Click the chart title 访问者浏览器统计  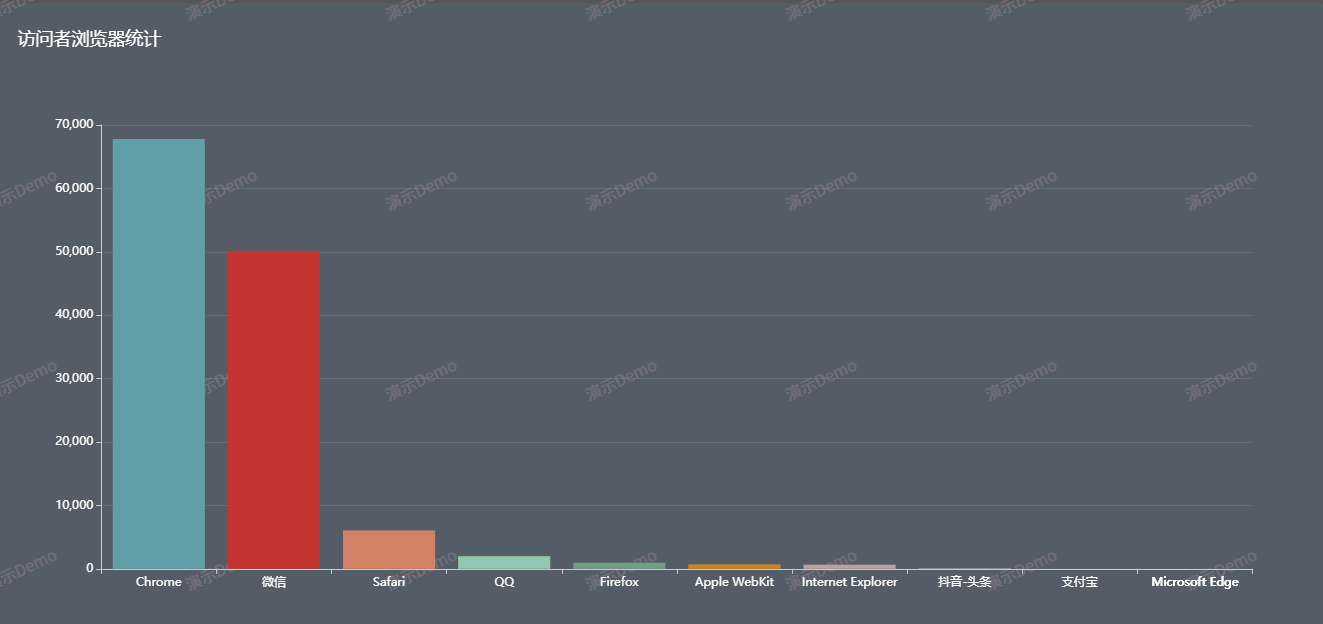(89, 40)
